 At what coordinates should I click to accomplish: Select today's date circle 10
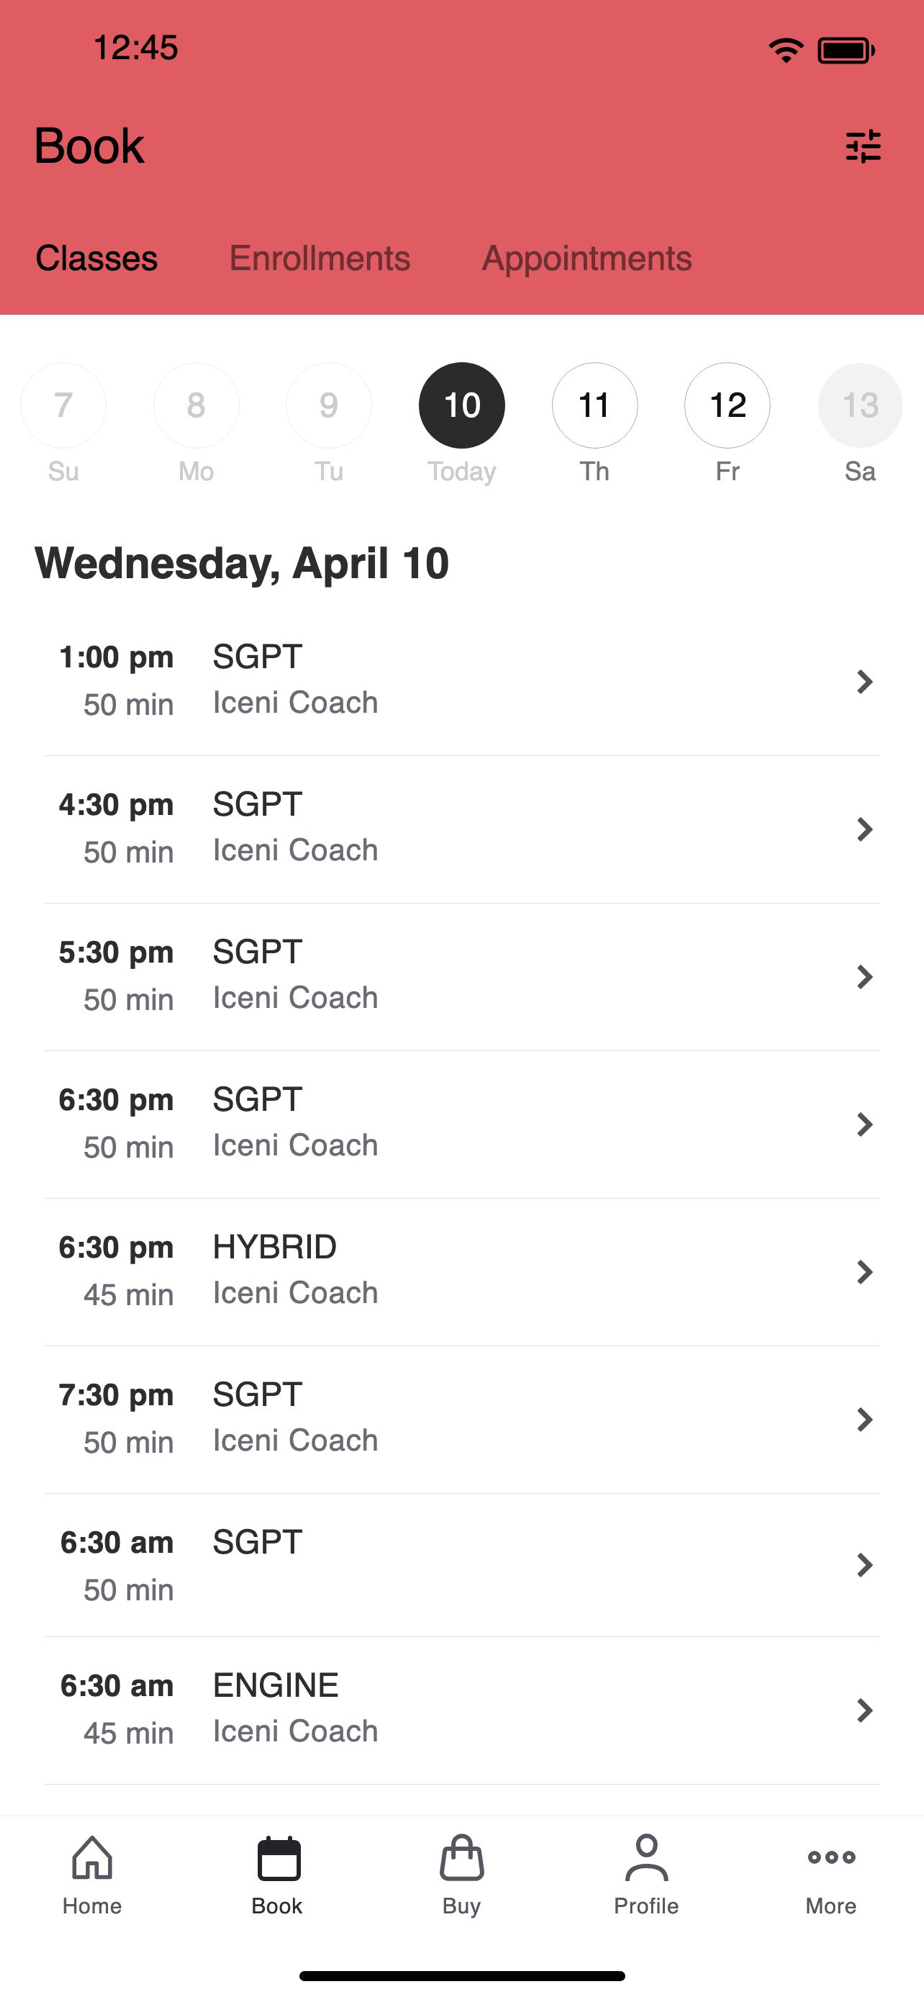(x=461, y=405)
